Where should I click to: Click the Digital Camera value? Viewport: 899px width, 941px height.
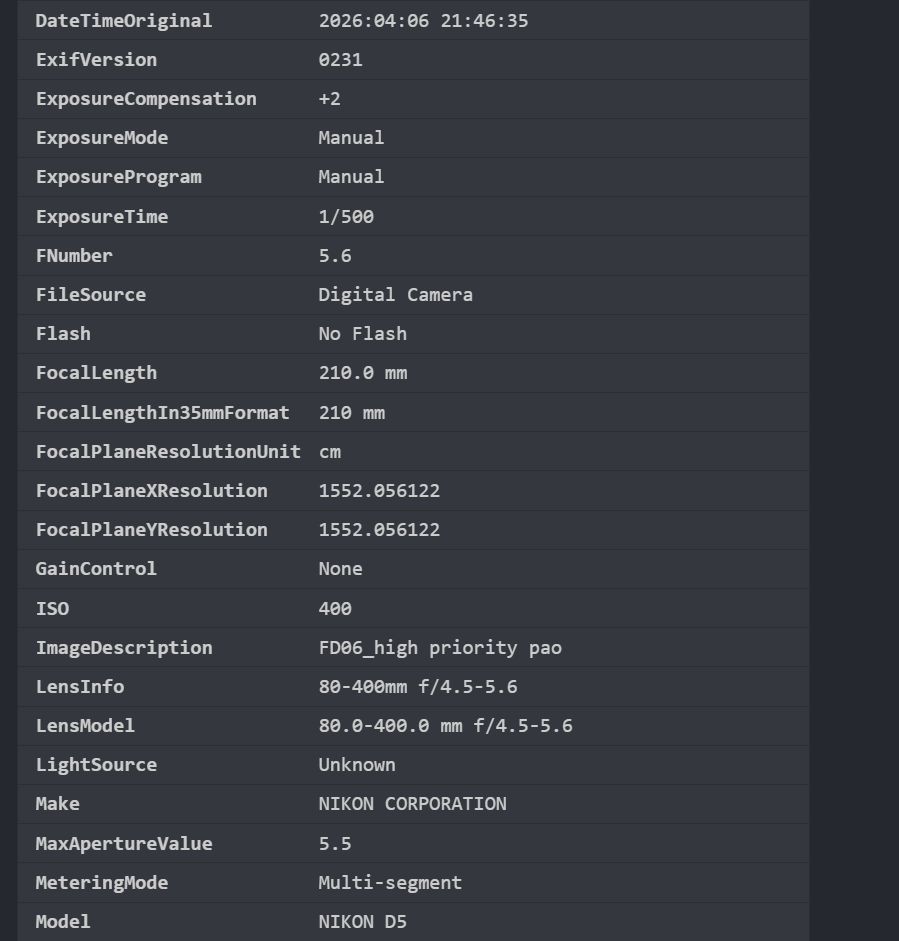395,295
